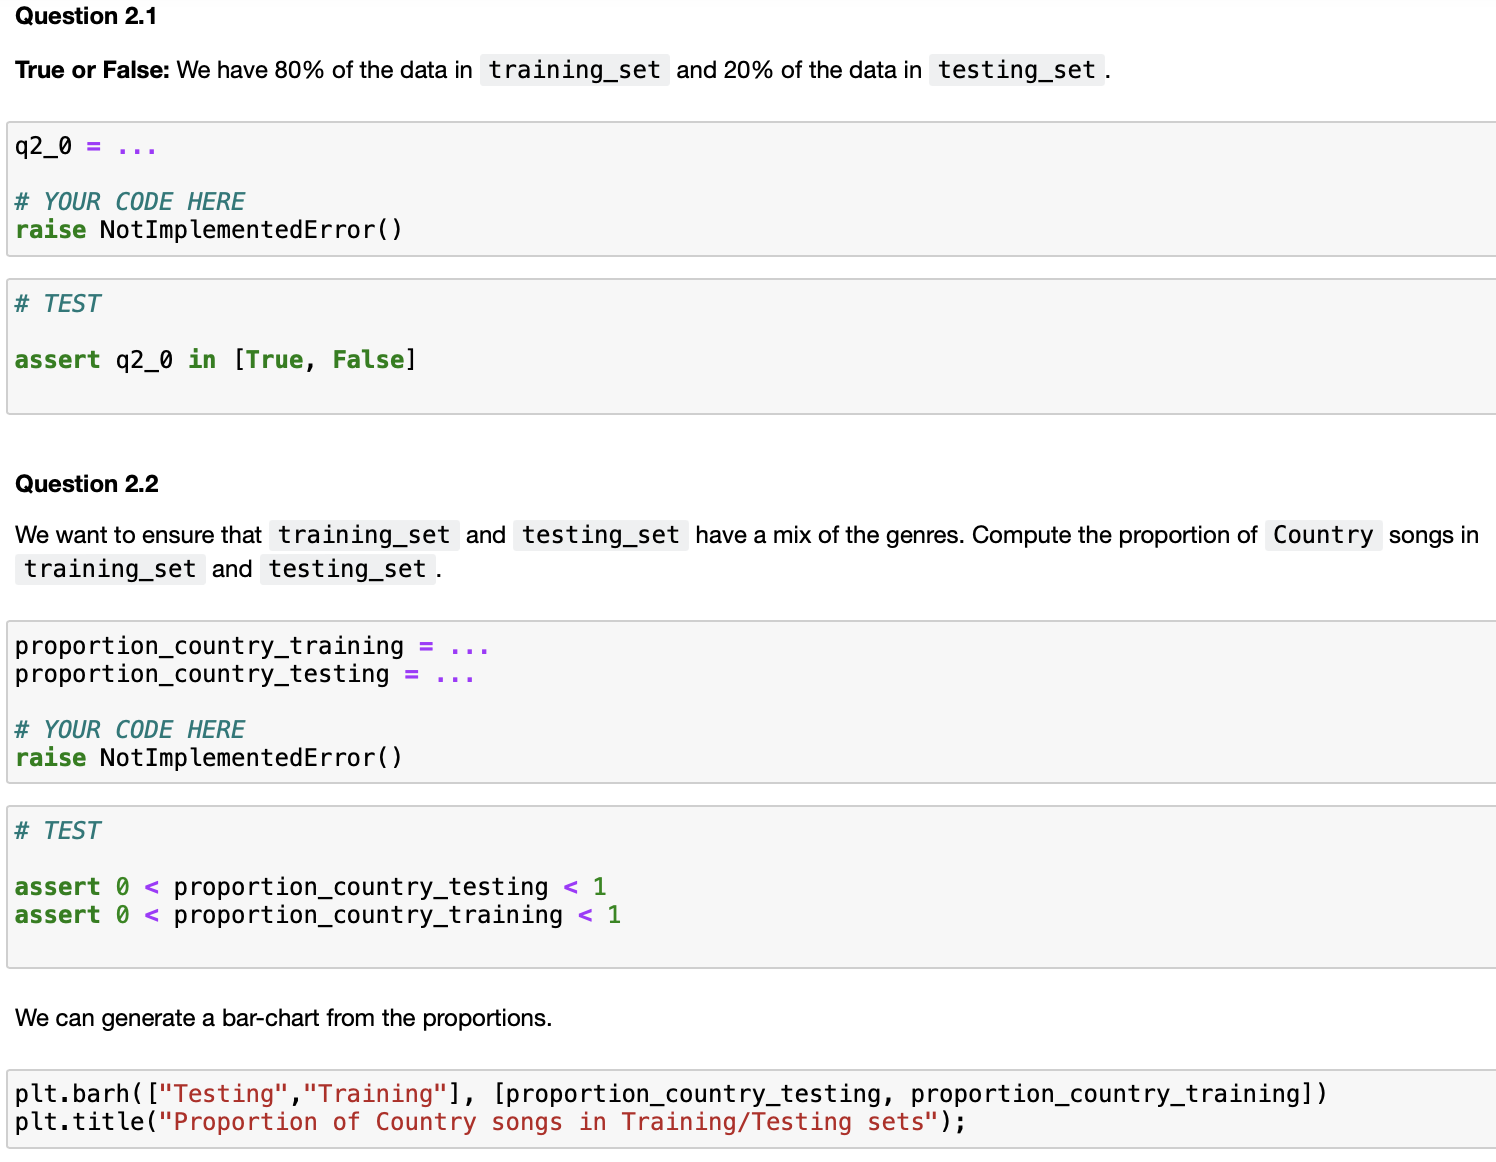Click the Country inline code span
Viewport: 1496px width, 1162px height.
coord(1322,535)
